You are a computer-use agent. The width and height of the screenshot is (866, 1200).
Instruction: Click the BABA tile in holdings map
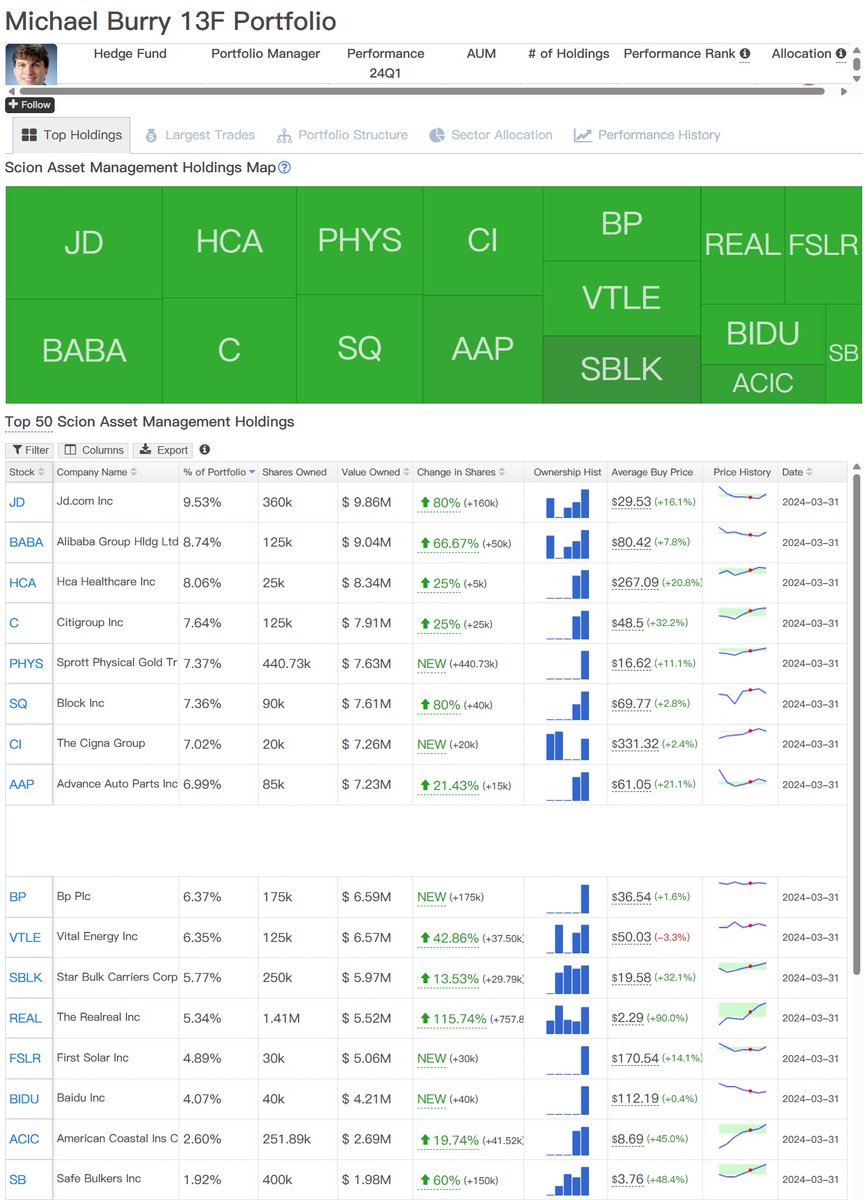[84, 351]
